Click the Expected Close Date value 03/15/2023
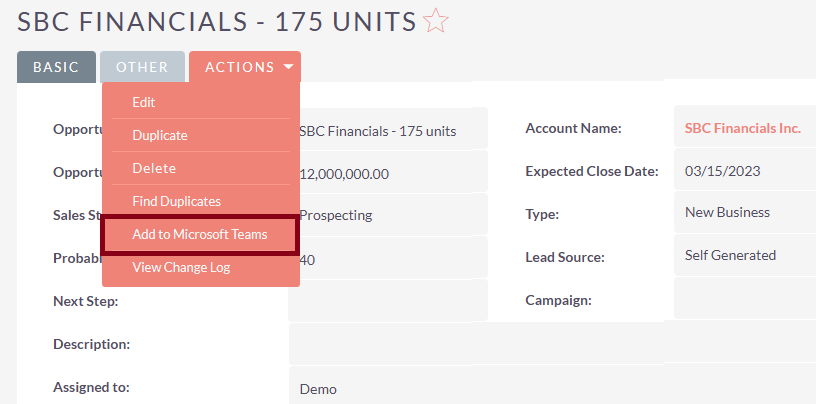Viewport: 816px width, 404px height. (x=722, y=171)
